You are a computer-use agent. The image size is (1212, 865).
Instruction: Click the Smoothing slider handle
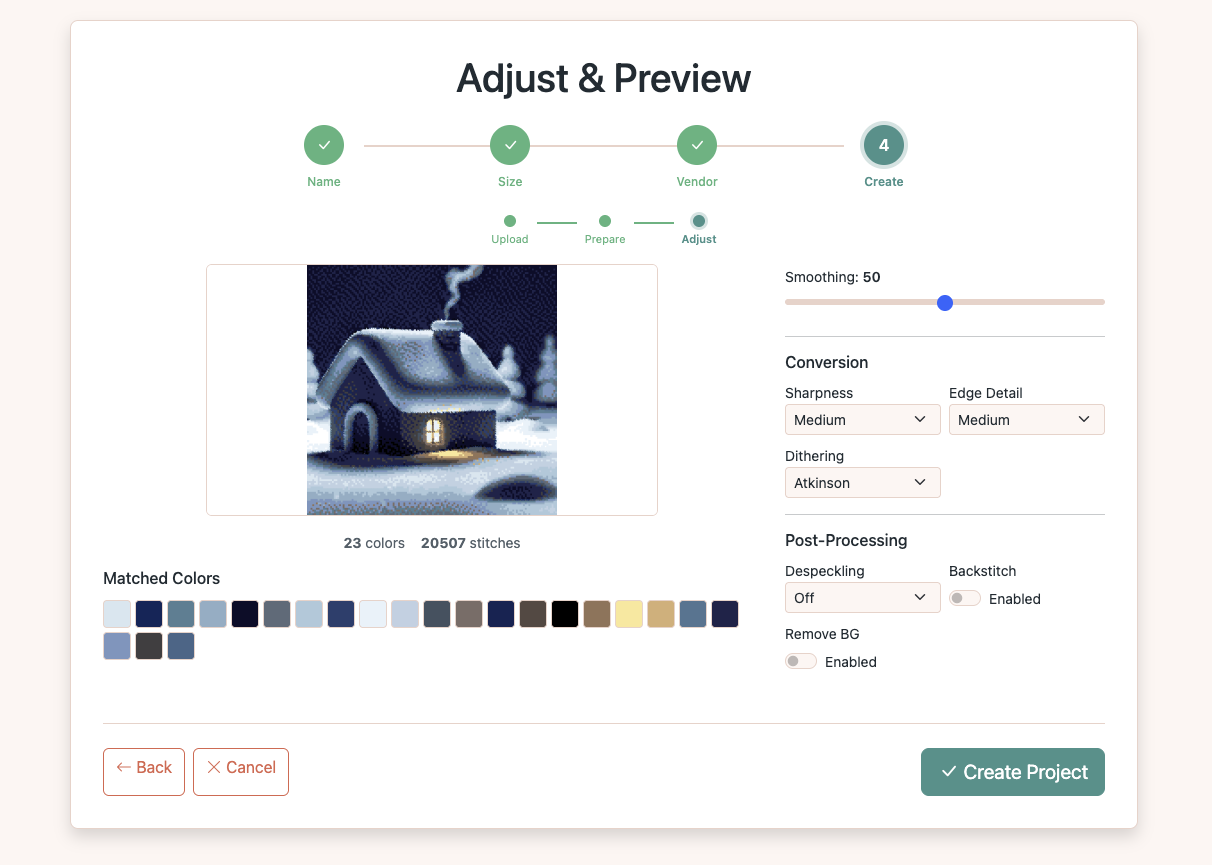coord(945,302)
